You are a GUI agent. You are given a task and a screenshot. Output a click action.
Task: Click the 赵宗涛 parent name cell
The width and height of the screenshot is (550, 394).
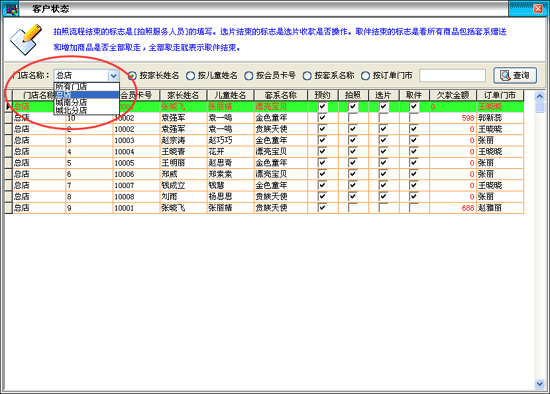tap(183, 140)
